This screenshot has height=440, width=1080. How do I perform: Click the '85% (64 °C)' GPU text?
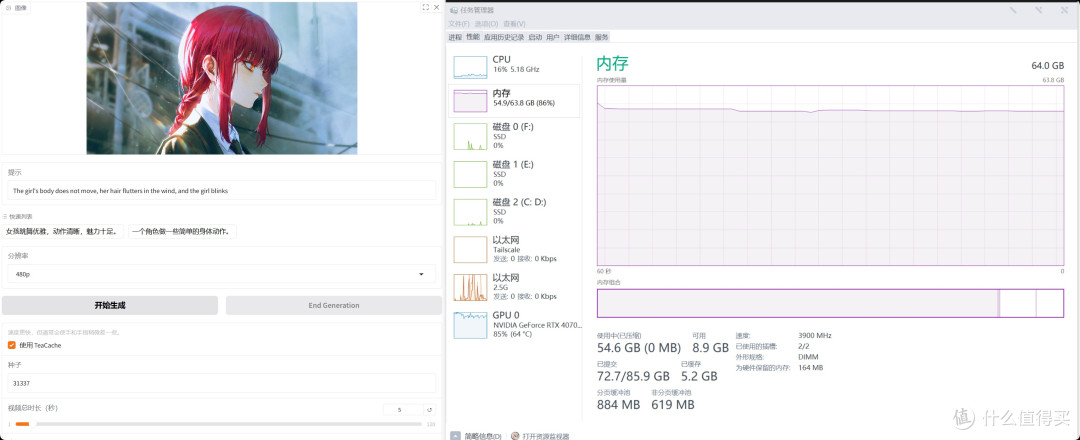(x=512, y=334)
